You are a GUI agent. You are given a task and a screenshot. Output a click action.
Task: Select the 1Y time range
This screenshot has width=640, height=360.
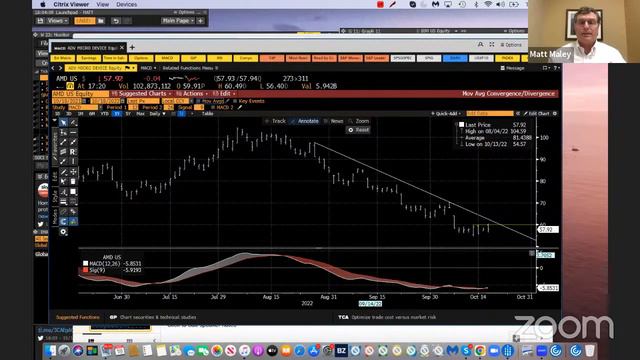117,114
